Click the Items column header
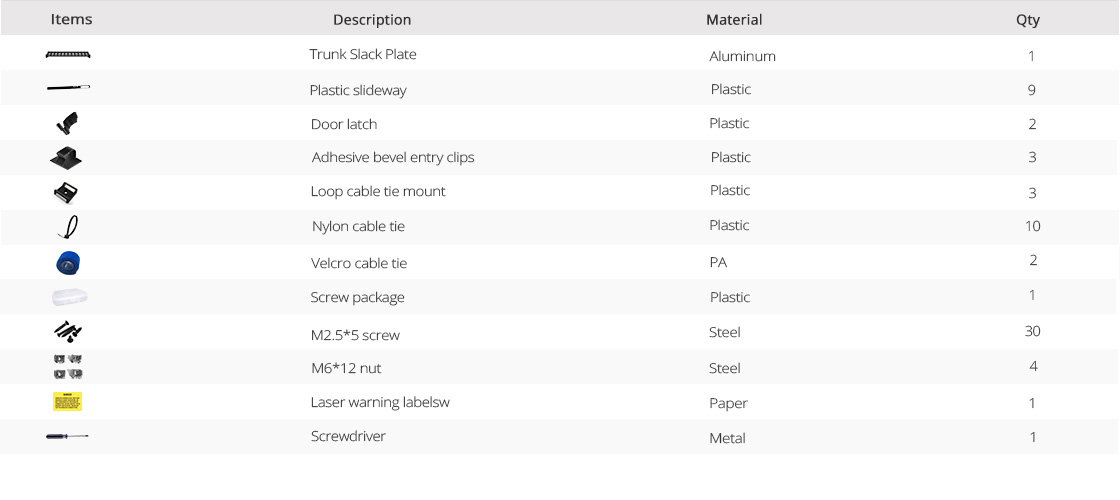 71,19
